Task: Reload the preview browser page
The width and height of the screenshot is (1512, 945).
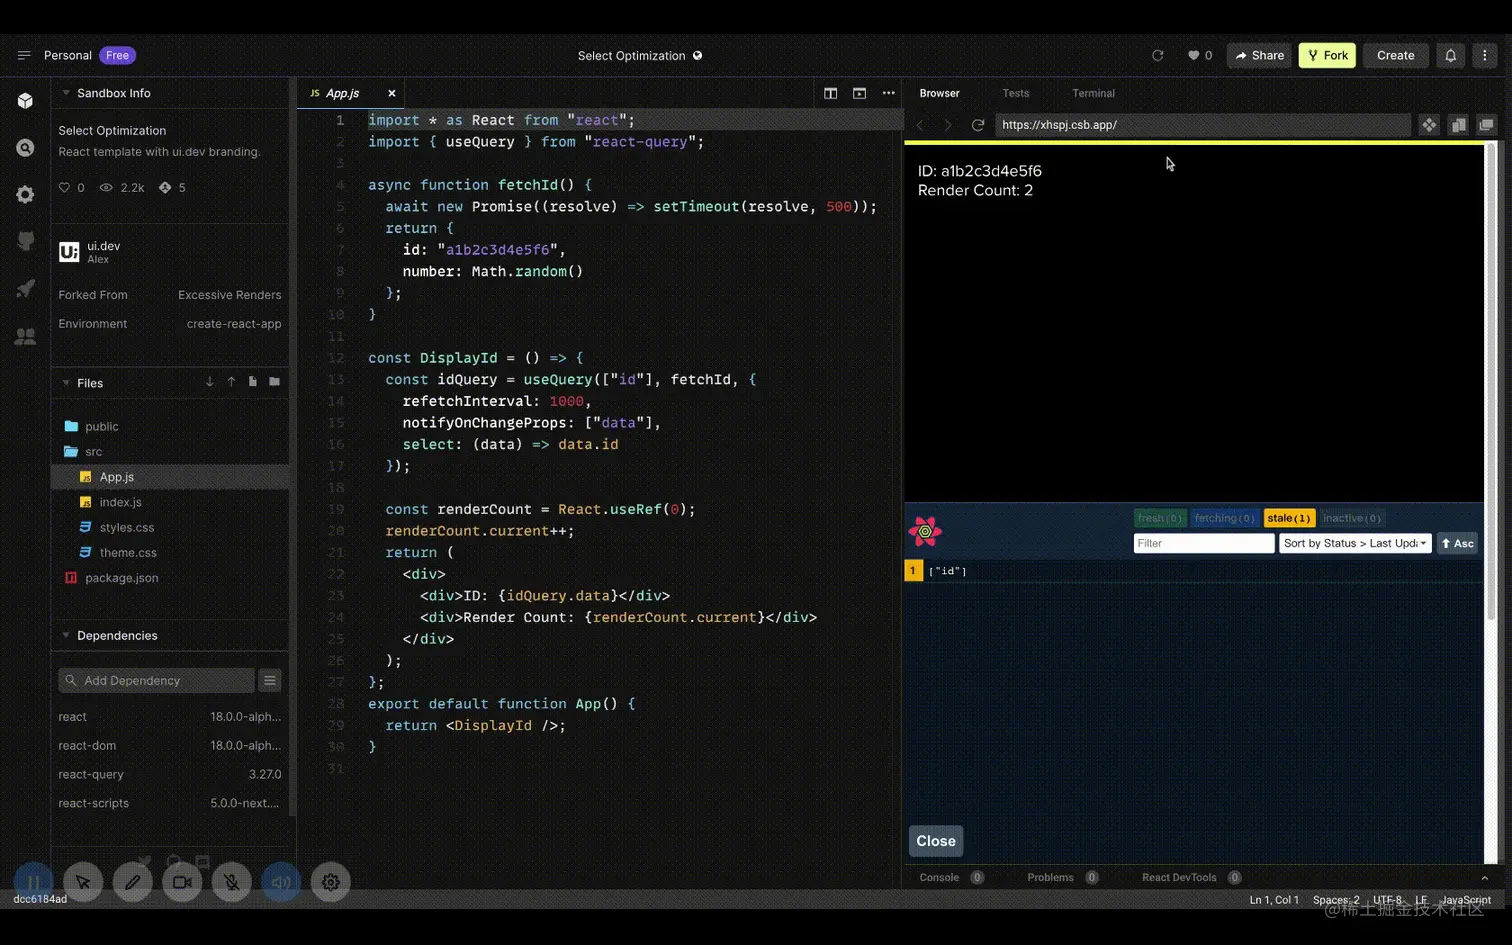Action: (x=978, y=125)
